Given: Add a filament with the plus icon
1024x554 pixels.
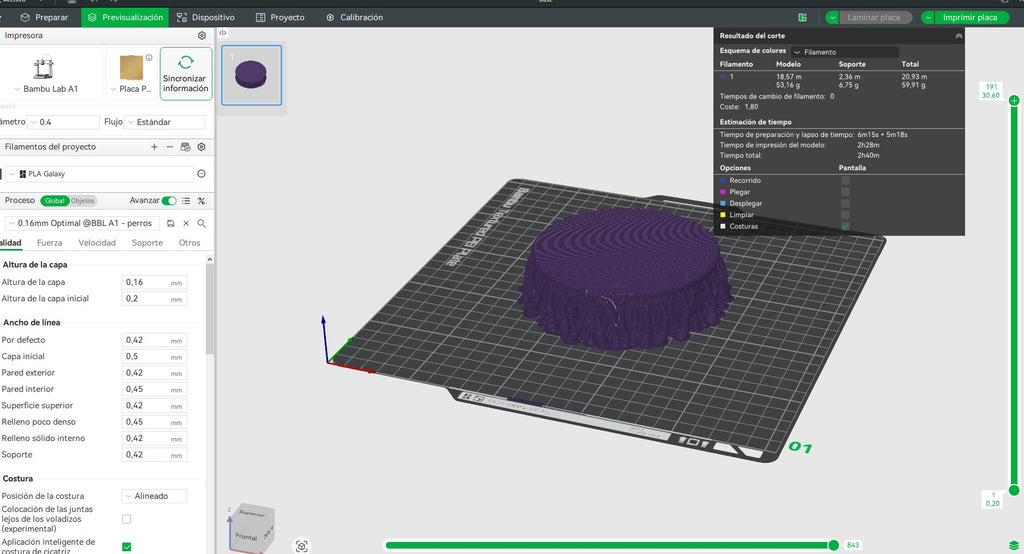Looking at the screenshot, I should [154, 147].
